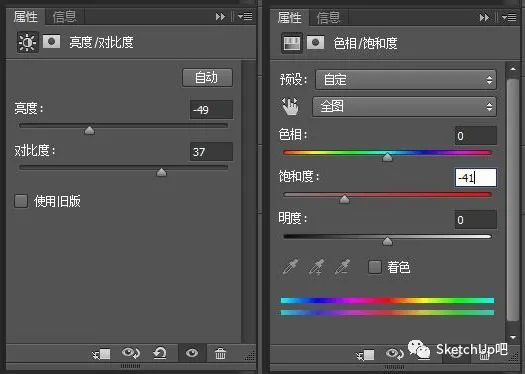
Task: Click the Hue/Saturation panel vertical scrollbar thumb
Action: 513,200
